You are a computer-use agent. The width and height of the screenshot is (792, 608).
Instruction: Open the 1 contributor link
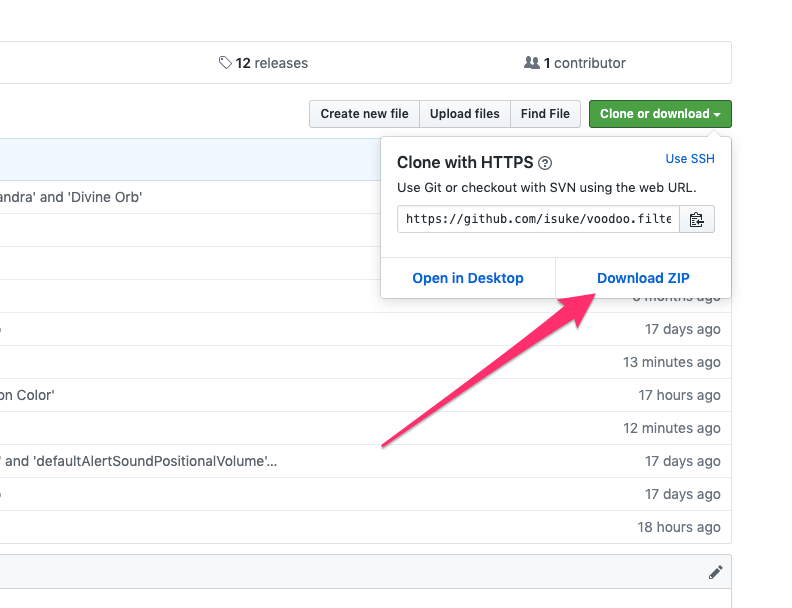pyautogui.click(x=575, y=63)
